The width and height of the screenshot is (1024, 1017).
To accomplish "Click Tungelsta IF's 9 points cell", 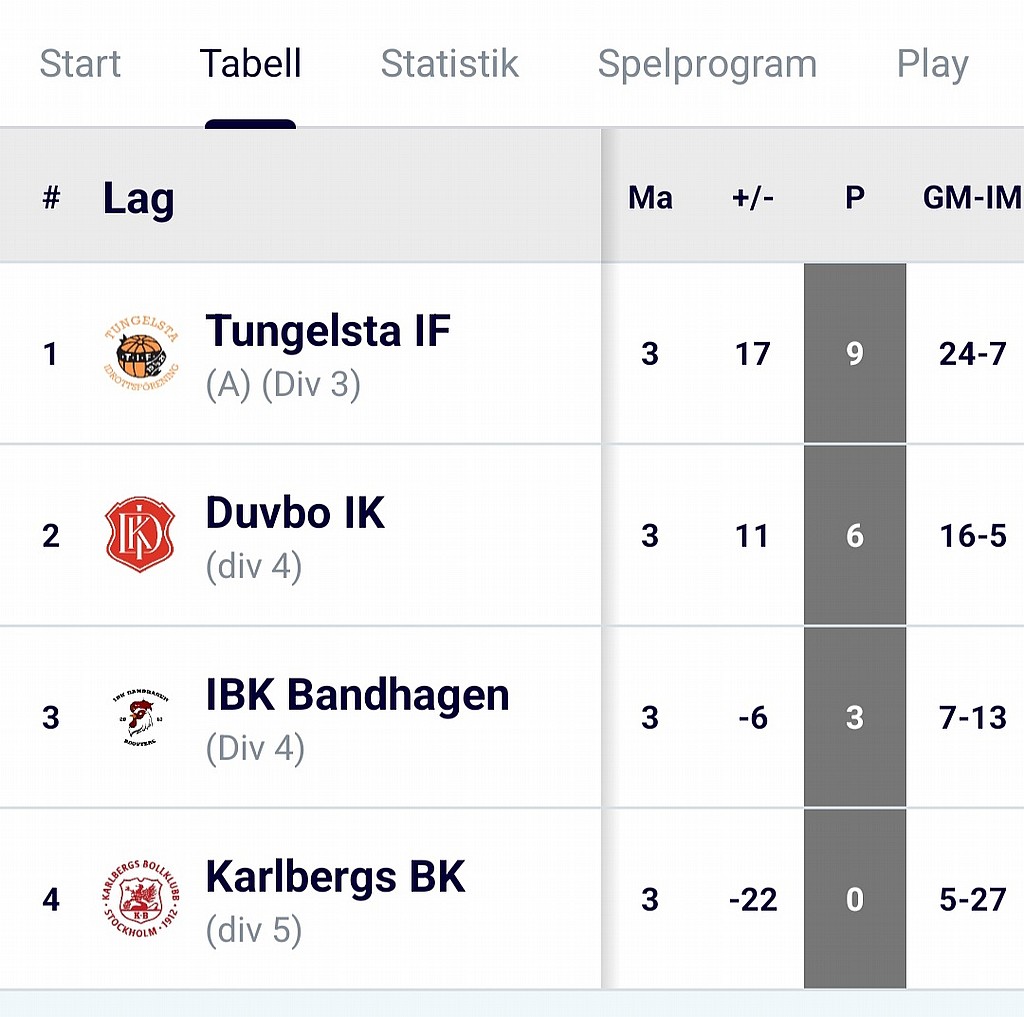I will pos(855,353).
